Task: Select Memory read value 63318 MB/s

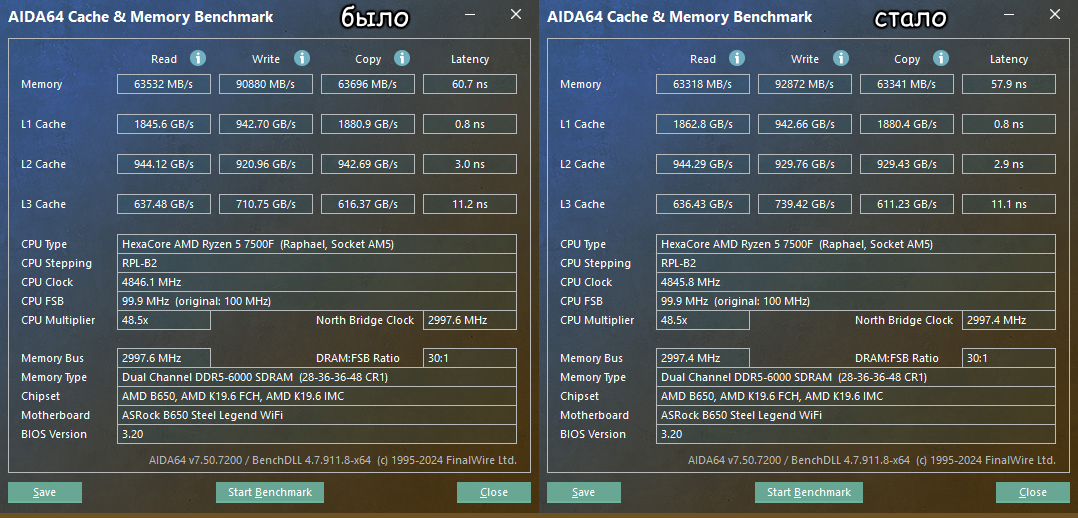Action: (x=703, y=85)
